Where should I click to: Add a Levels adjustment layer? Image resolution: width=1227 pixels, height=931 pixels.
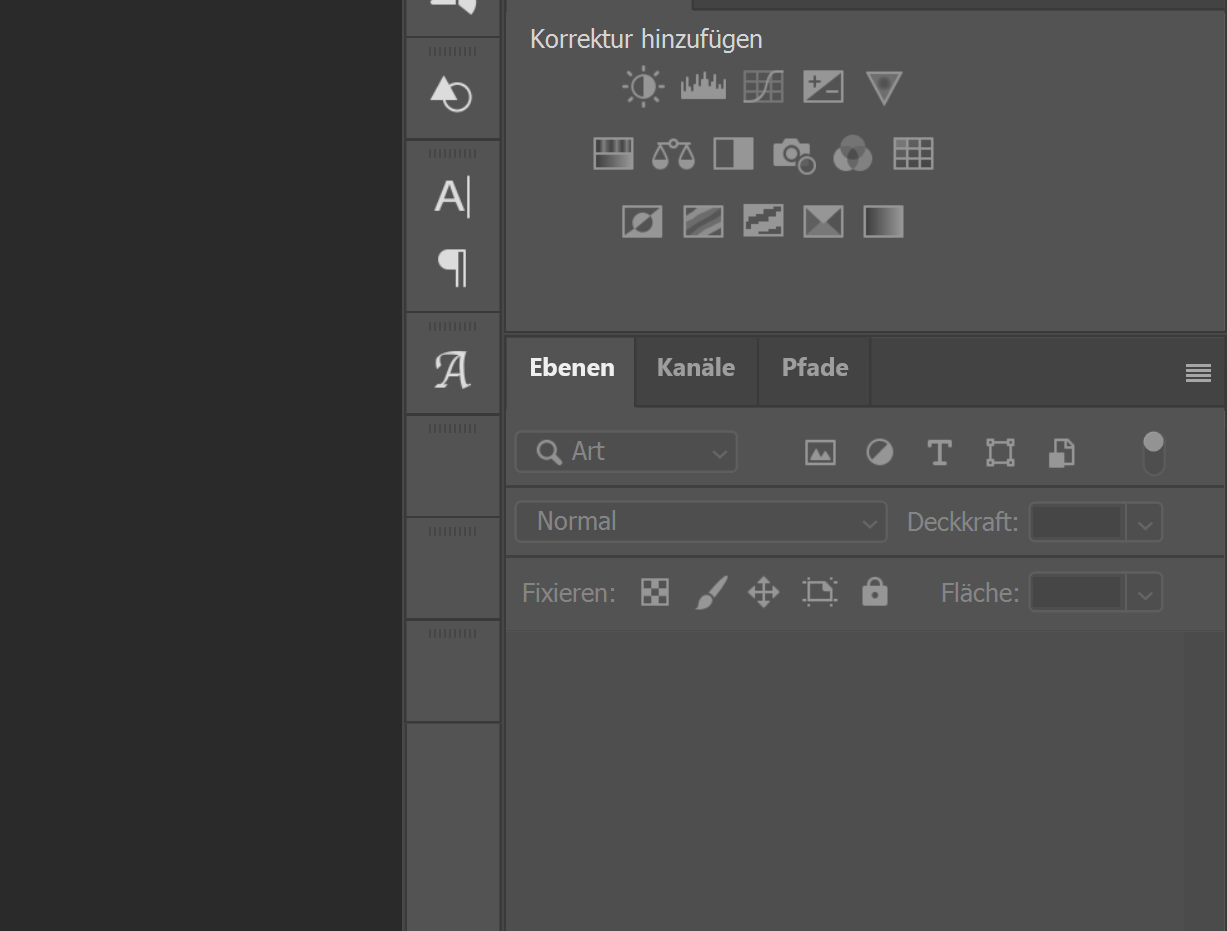[x=703, y=86]
